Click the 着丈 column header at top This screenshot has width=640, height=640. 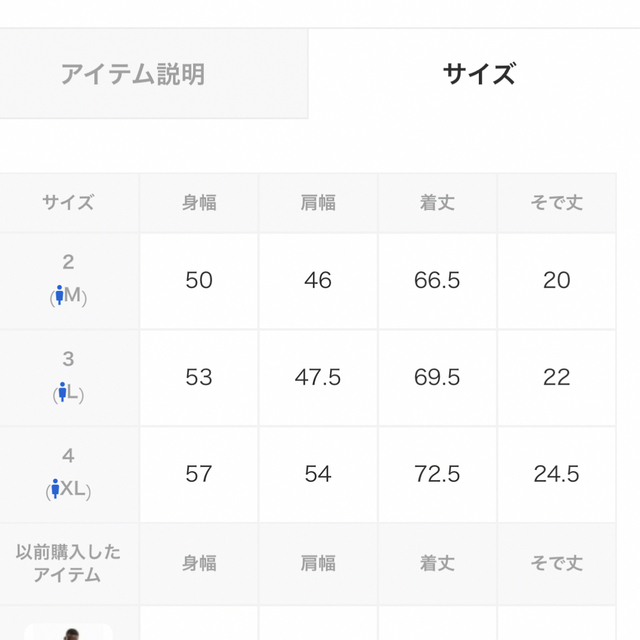pyautogui.click(x=437, y=203)
